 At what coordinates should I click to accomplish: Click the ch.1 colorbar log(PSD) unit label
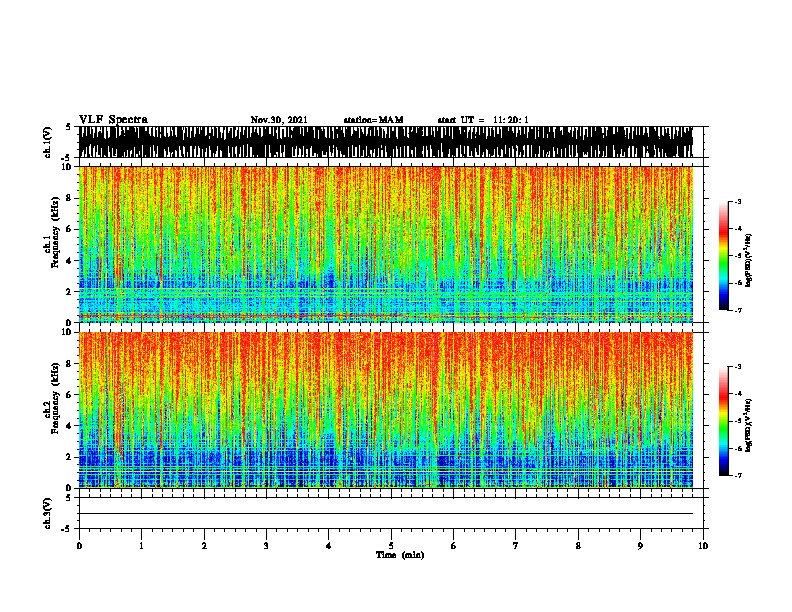tap(748, 261)
